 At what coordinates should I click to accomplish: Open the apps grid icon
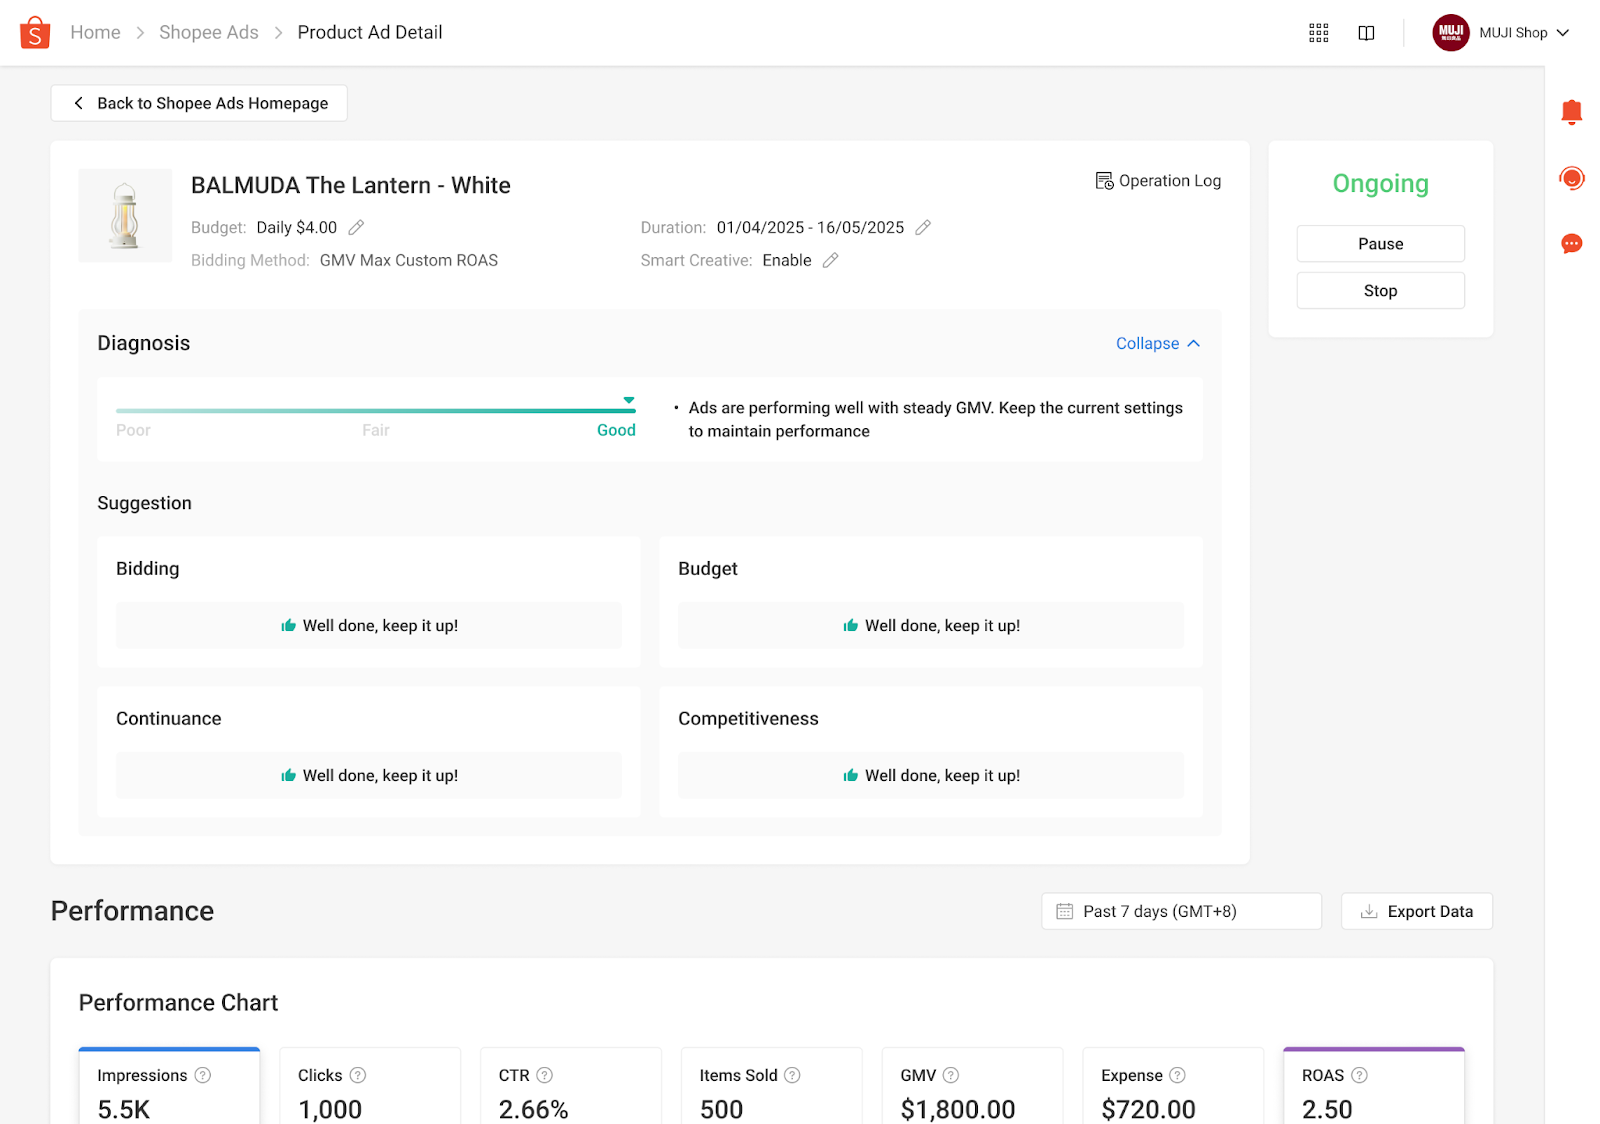pyautogui.click(x=1319, y=33)
